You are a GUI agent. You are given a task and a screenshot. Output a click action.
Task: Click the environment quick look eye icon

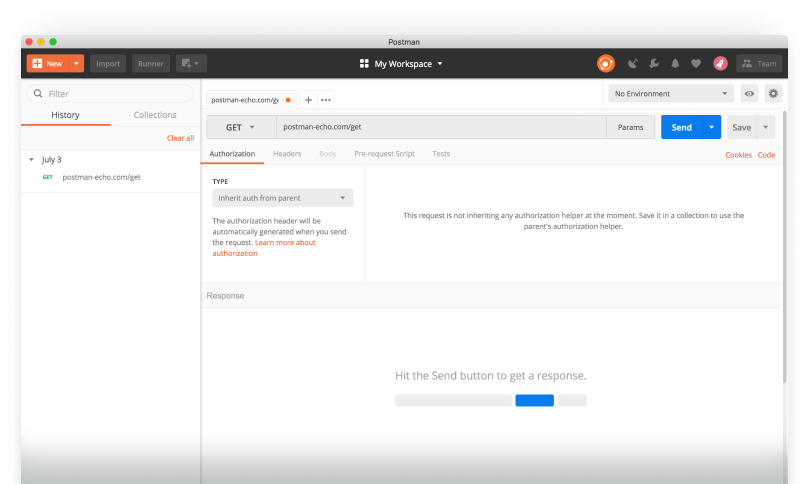click(749, 93)
